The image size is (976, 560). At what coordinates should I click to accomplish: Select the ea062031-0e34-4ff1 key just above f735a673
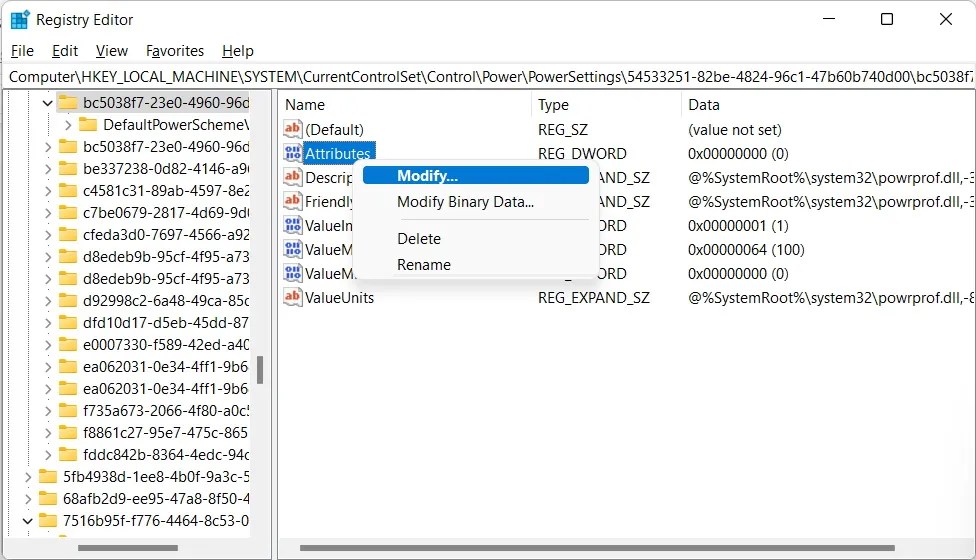coord(166,388)
